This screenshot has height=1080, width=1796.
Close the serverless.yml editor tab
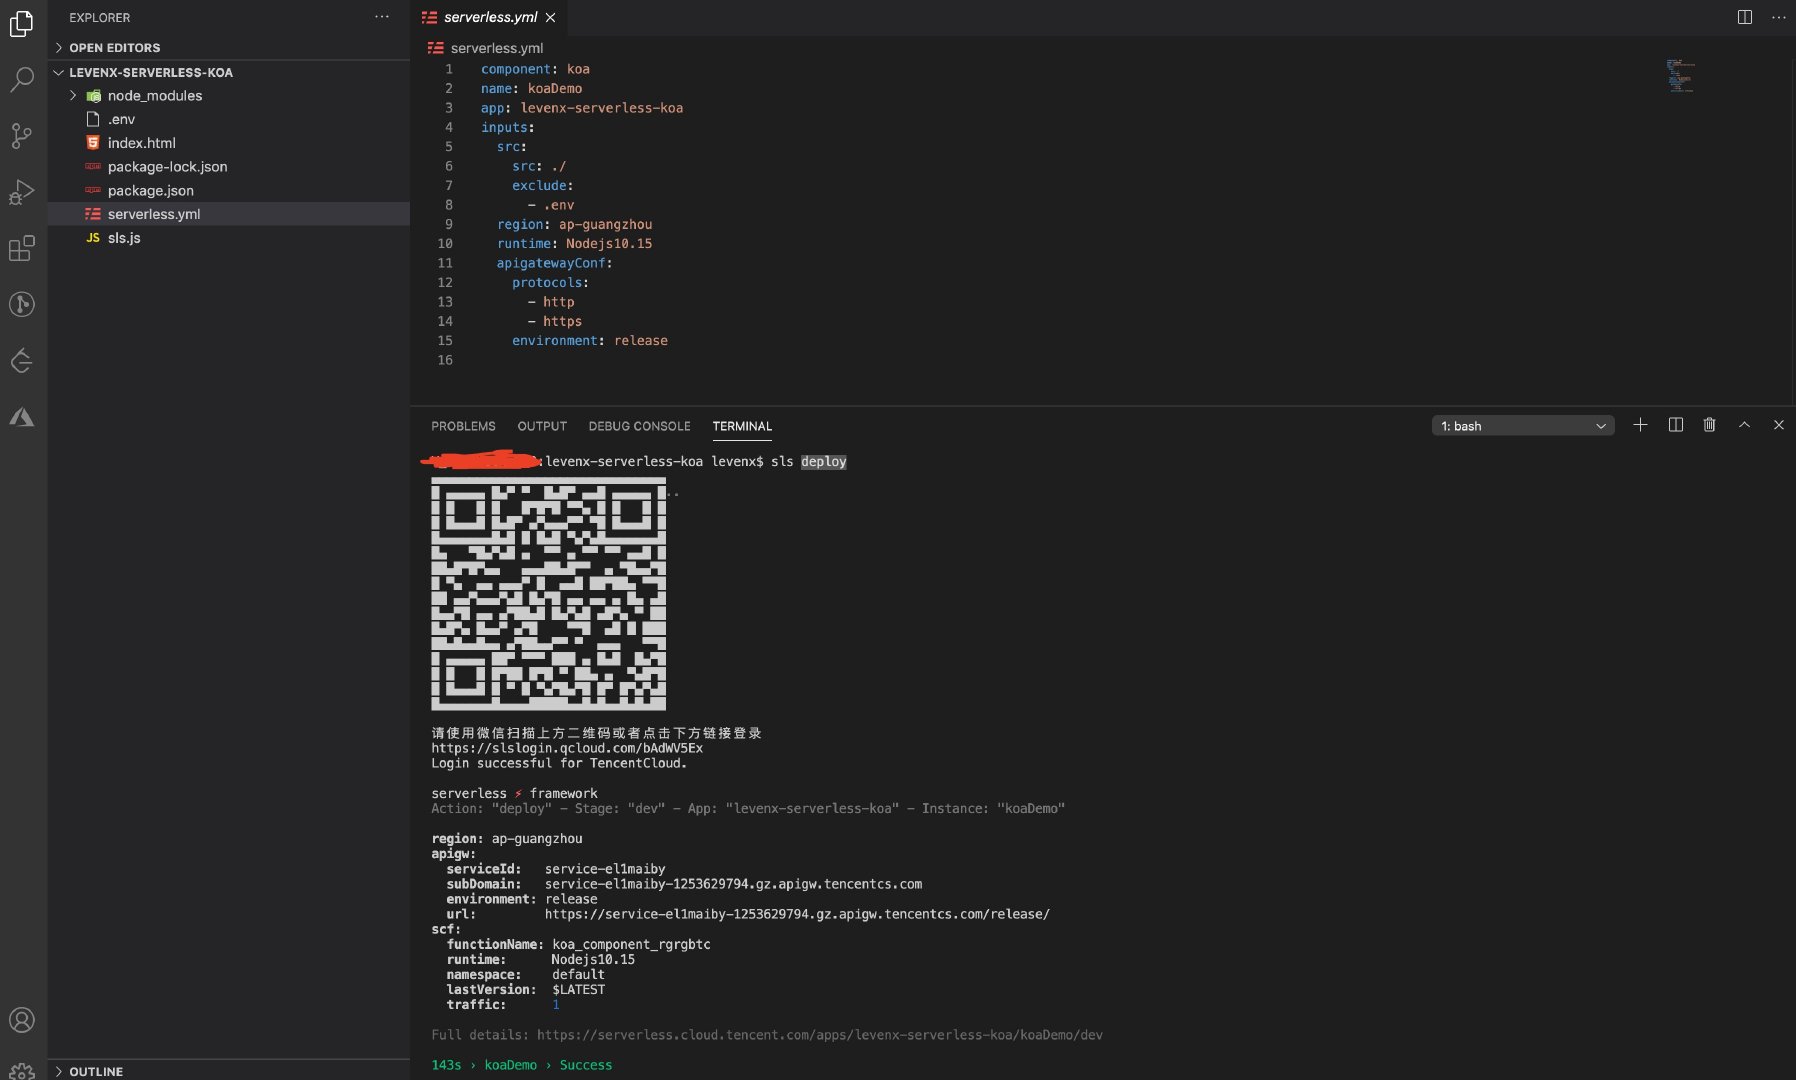click(550, 17)
